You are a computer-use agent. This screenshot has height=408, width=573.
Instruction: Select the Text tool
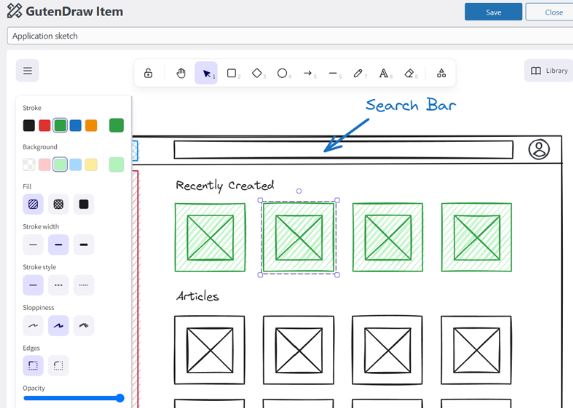[383, 73]
